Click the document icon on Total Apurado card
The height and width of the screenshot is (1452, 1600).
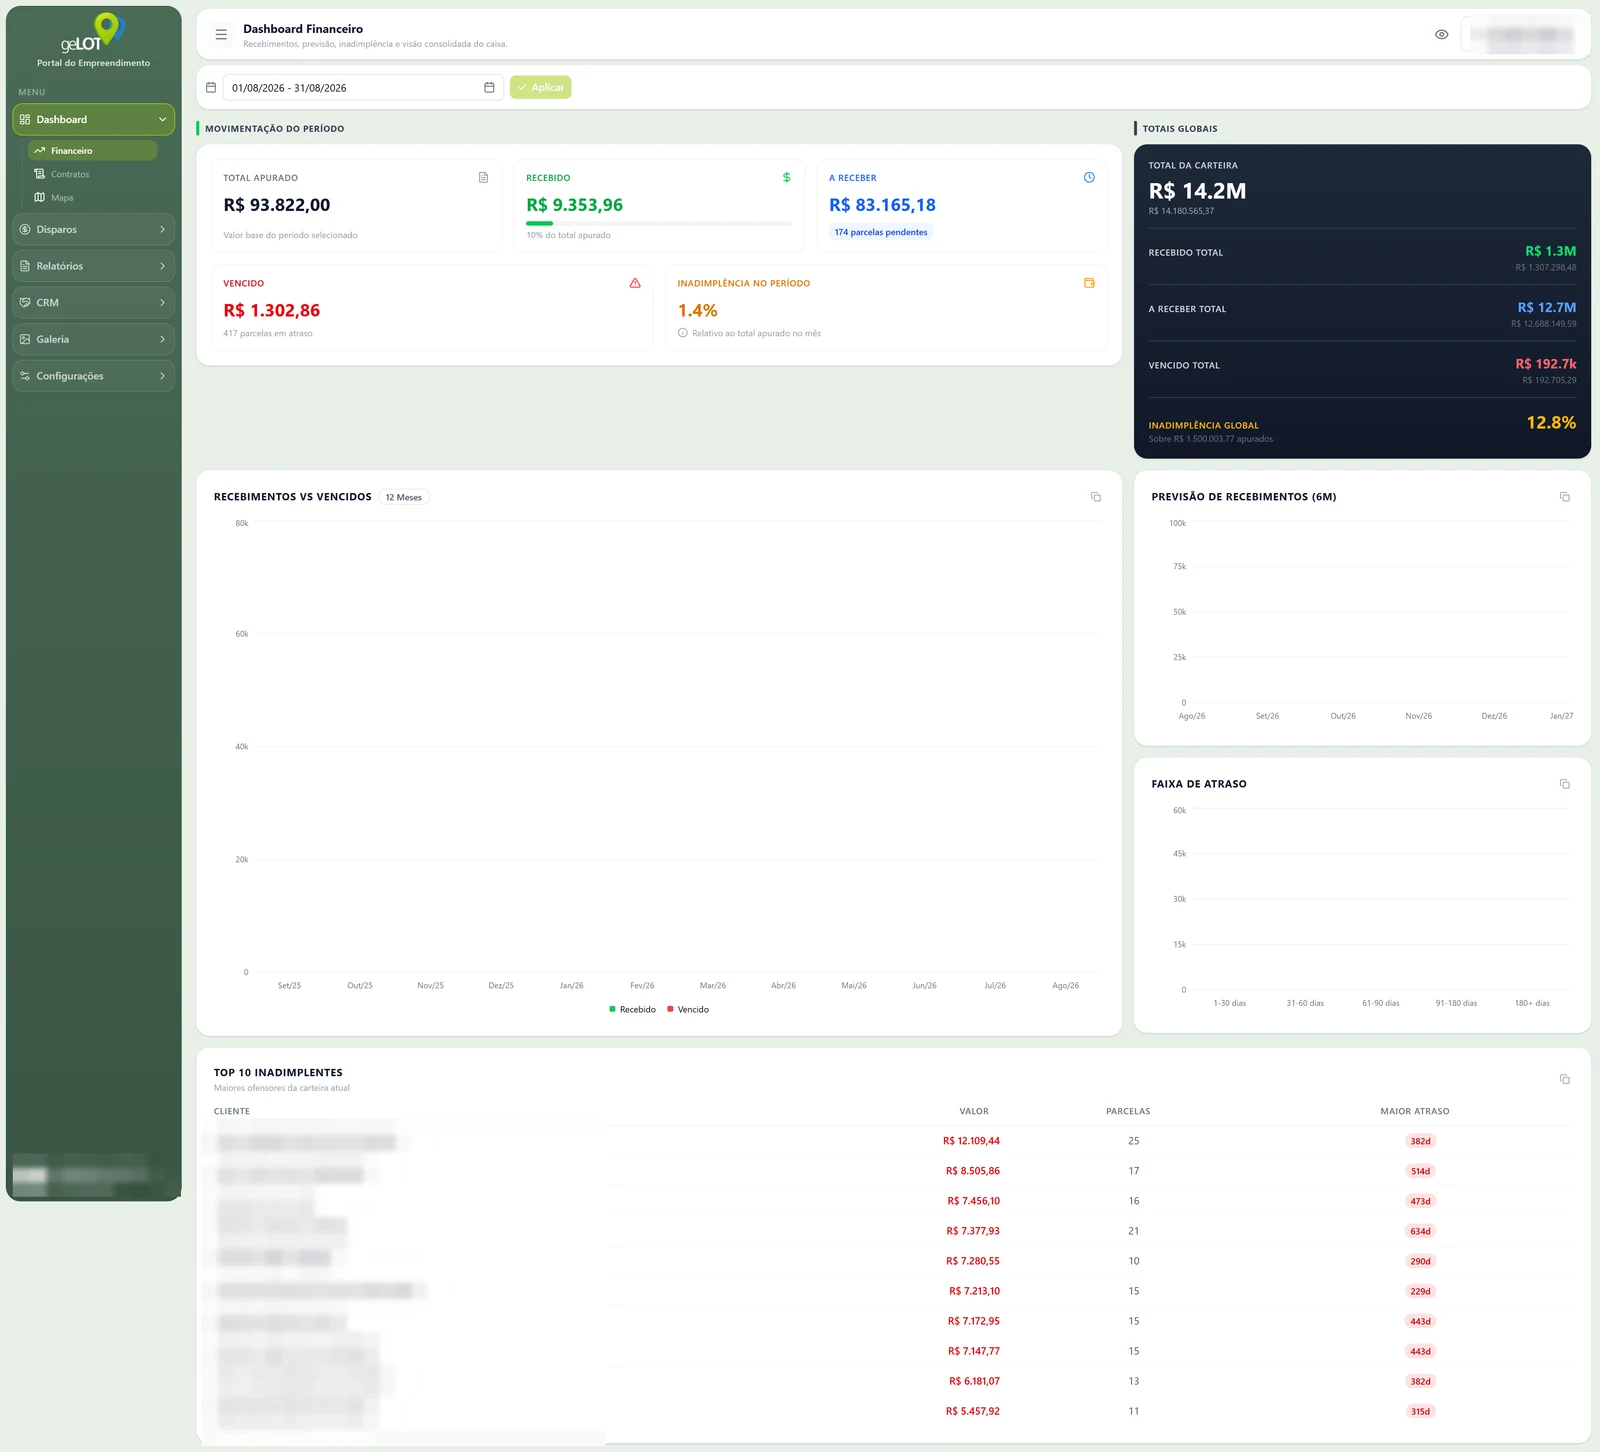[483, 177]
